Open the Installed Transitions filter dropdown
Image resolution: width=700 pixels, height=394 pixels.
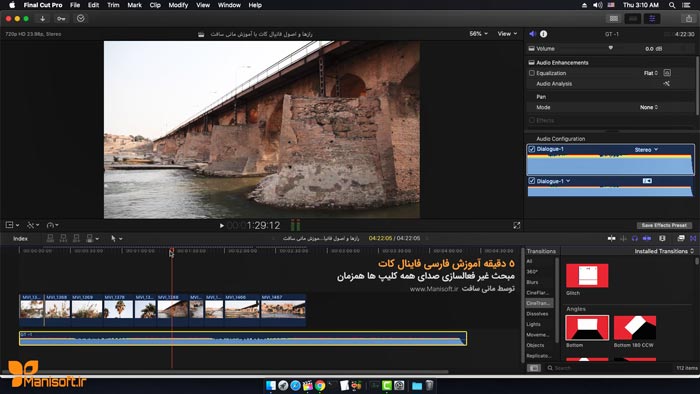point(664,251)
